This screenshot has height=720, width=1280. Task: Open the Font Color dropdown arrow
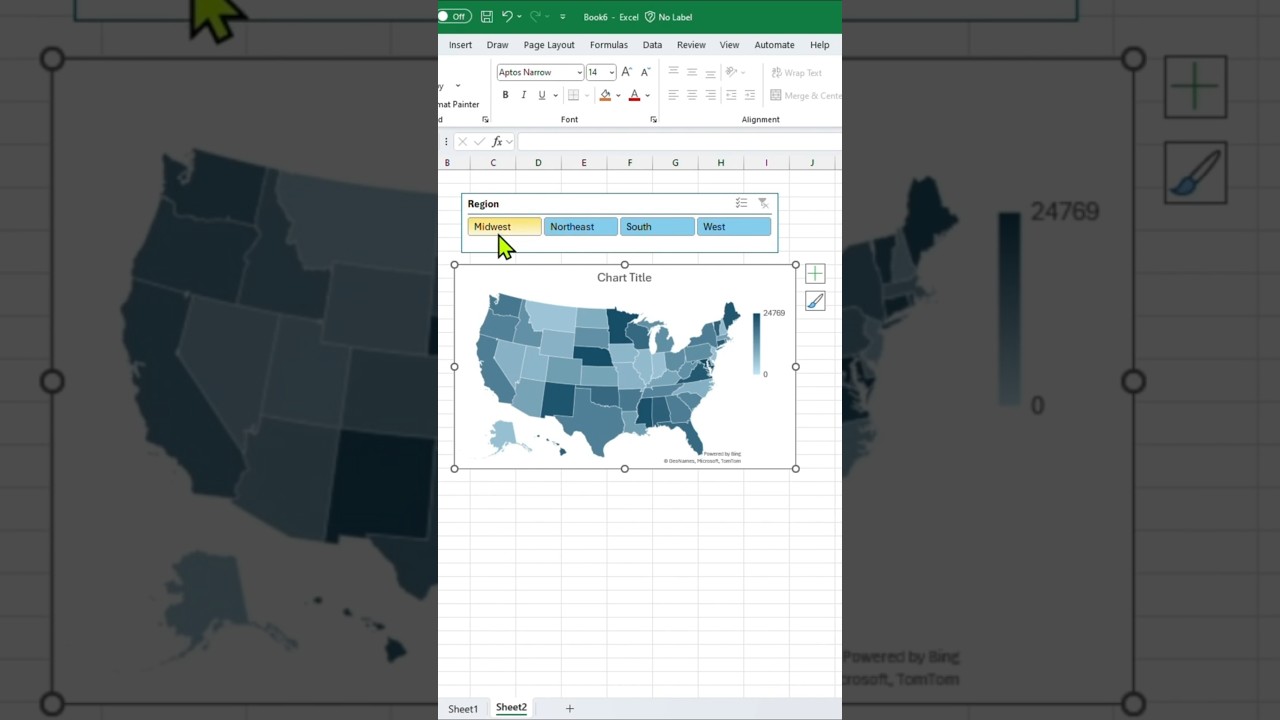coord(647,95)
